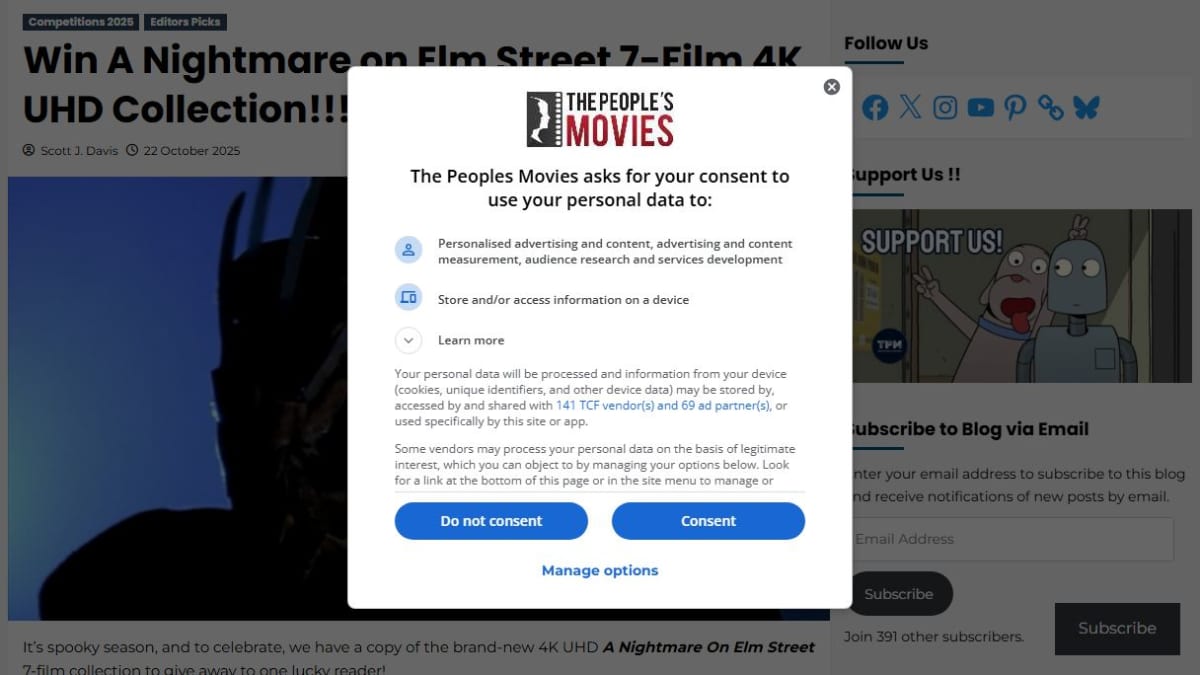Select the Editors Picks category tag
1200x675 pixels.
point(186,21)
